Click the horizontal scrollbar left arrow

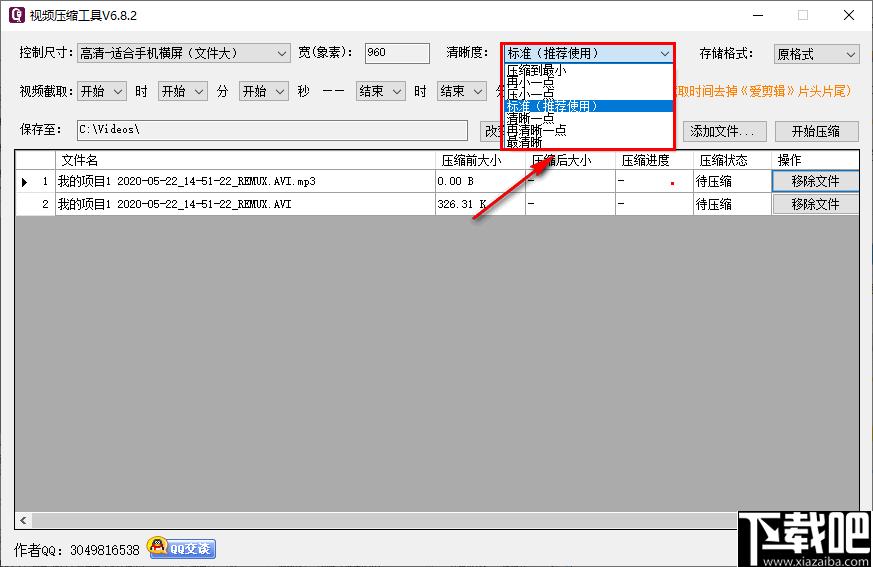(23, 520)
